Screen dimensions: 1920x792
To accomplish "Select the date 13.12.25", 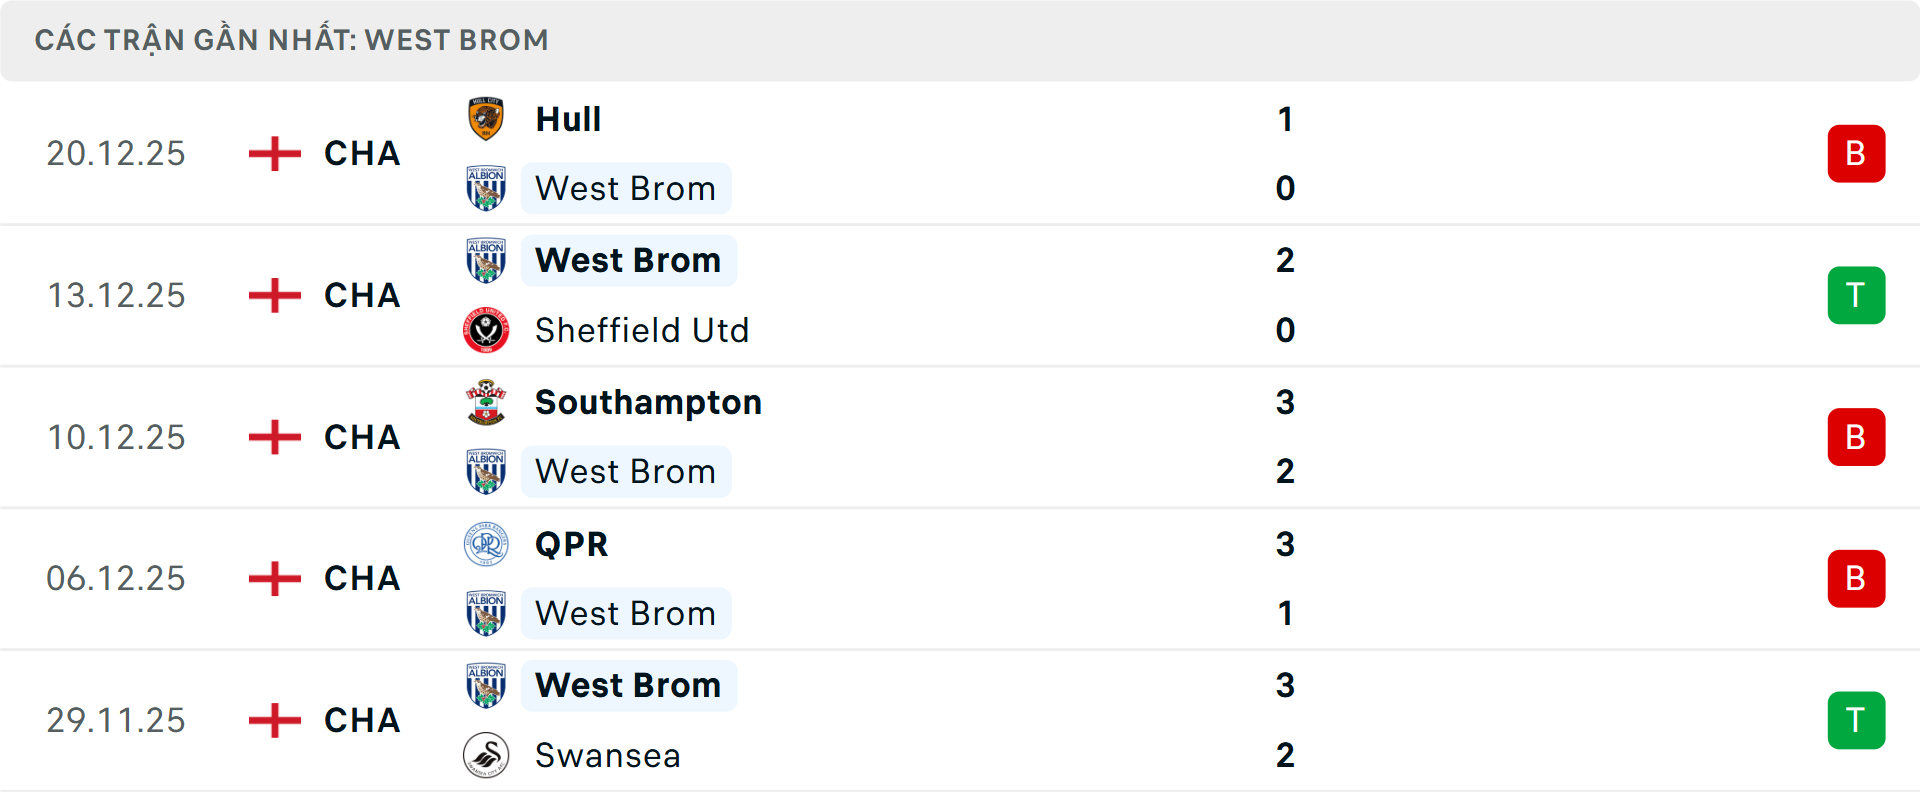I will (x=116, y=295).
